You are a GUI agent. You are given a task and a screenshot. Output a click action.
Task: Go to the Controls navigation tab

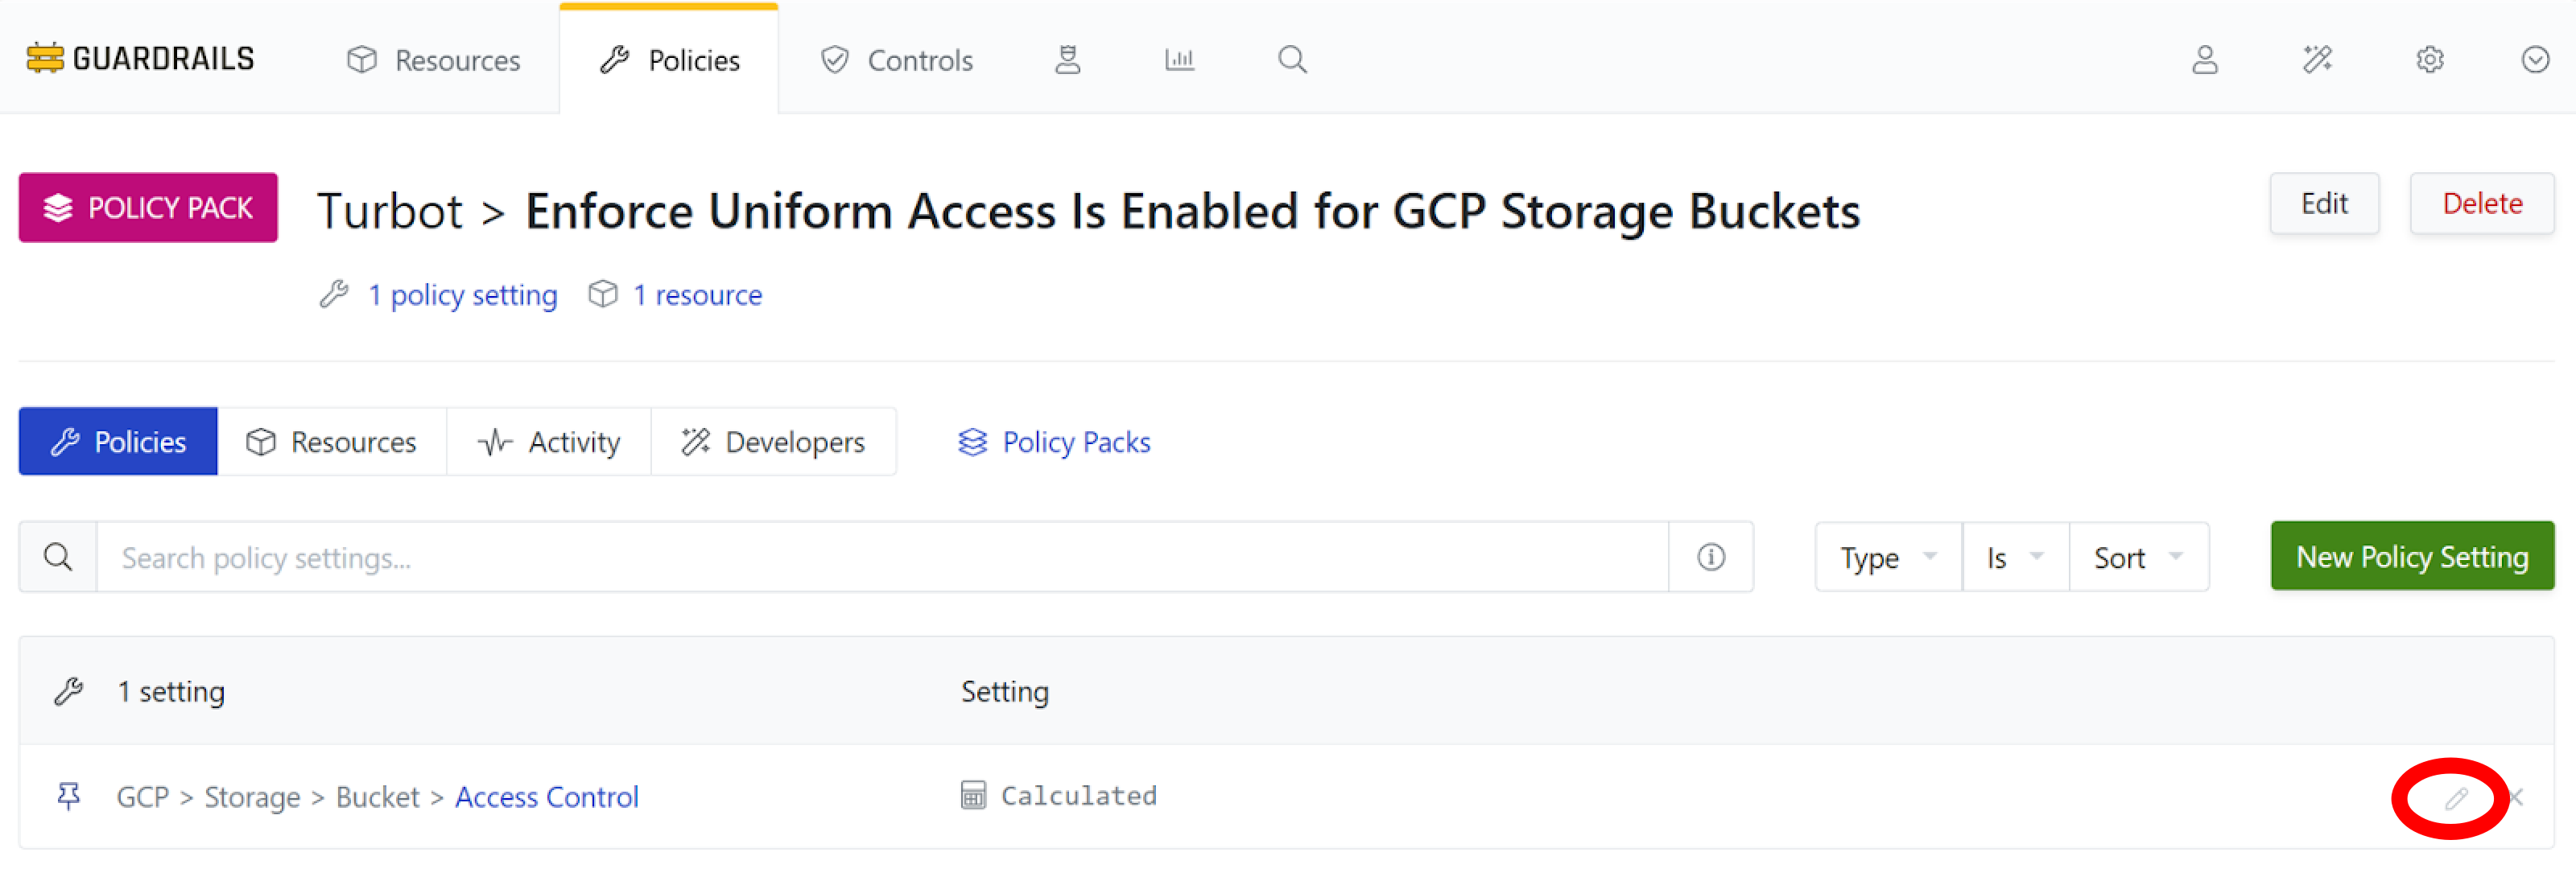(896, 60)
